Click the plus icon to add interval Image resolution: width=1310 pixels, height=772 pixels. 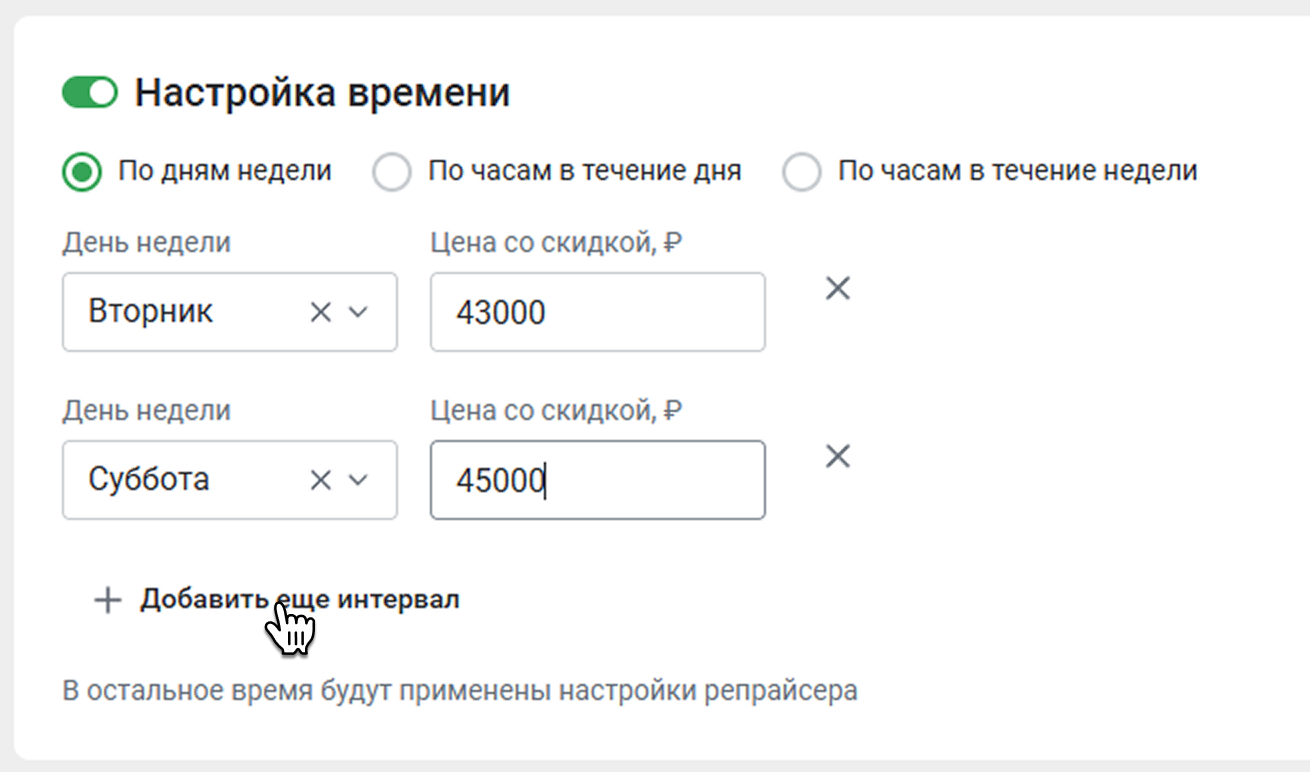pos(107,600)
